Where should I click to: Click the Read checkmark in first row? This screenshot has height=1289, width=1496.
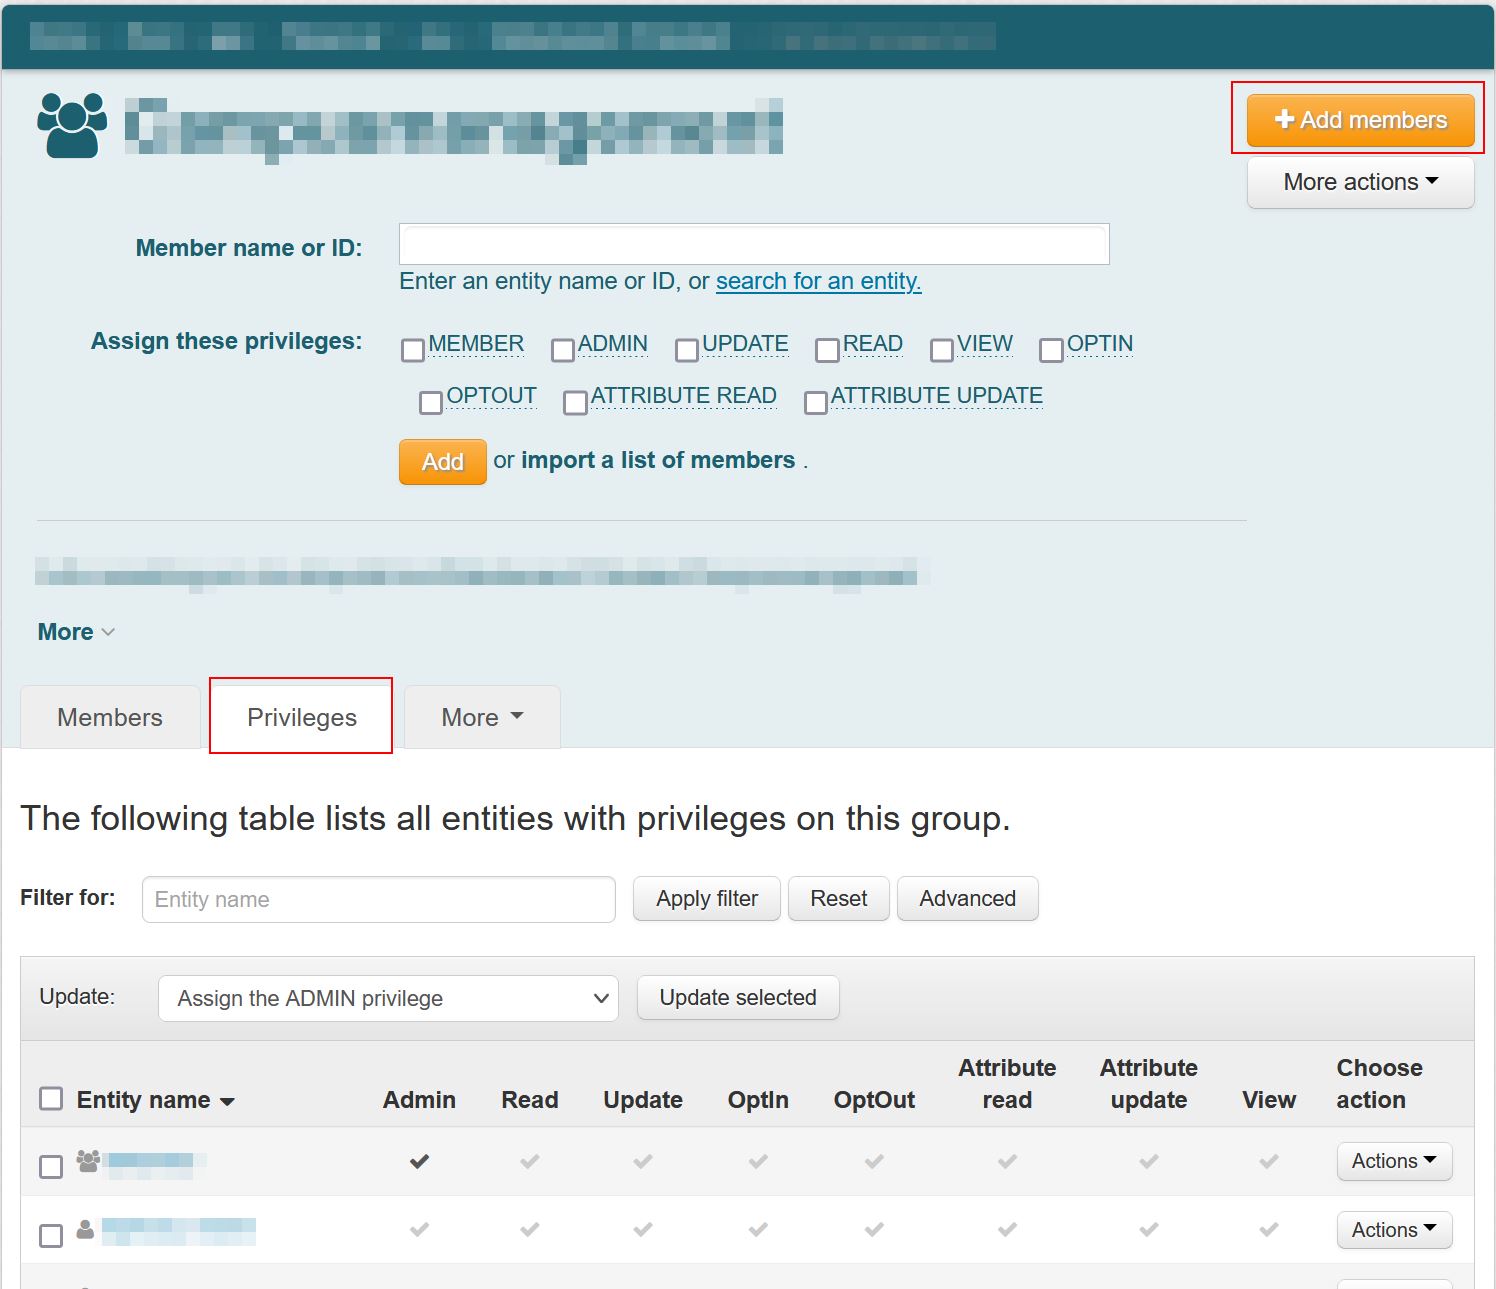[529, 1161]
